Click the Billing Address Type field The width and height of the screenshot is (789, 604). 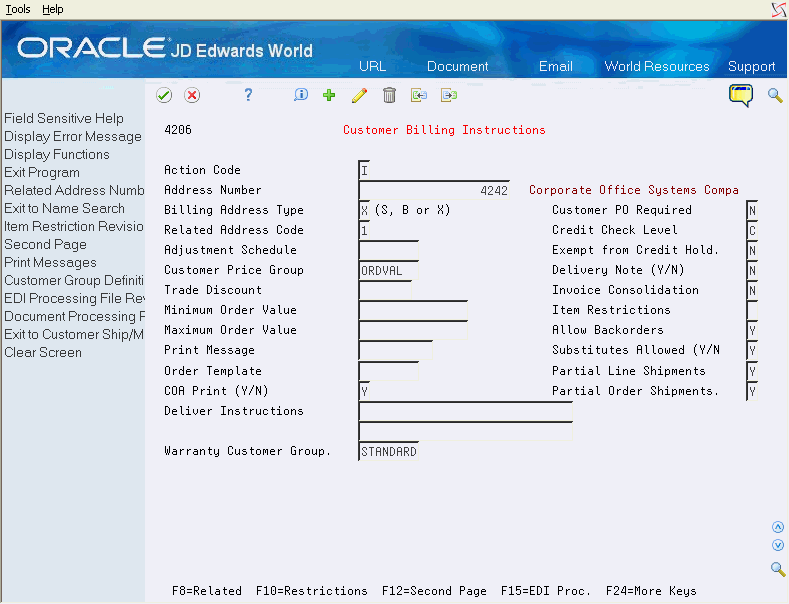point(364,210)
